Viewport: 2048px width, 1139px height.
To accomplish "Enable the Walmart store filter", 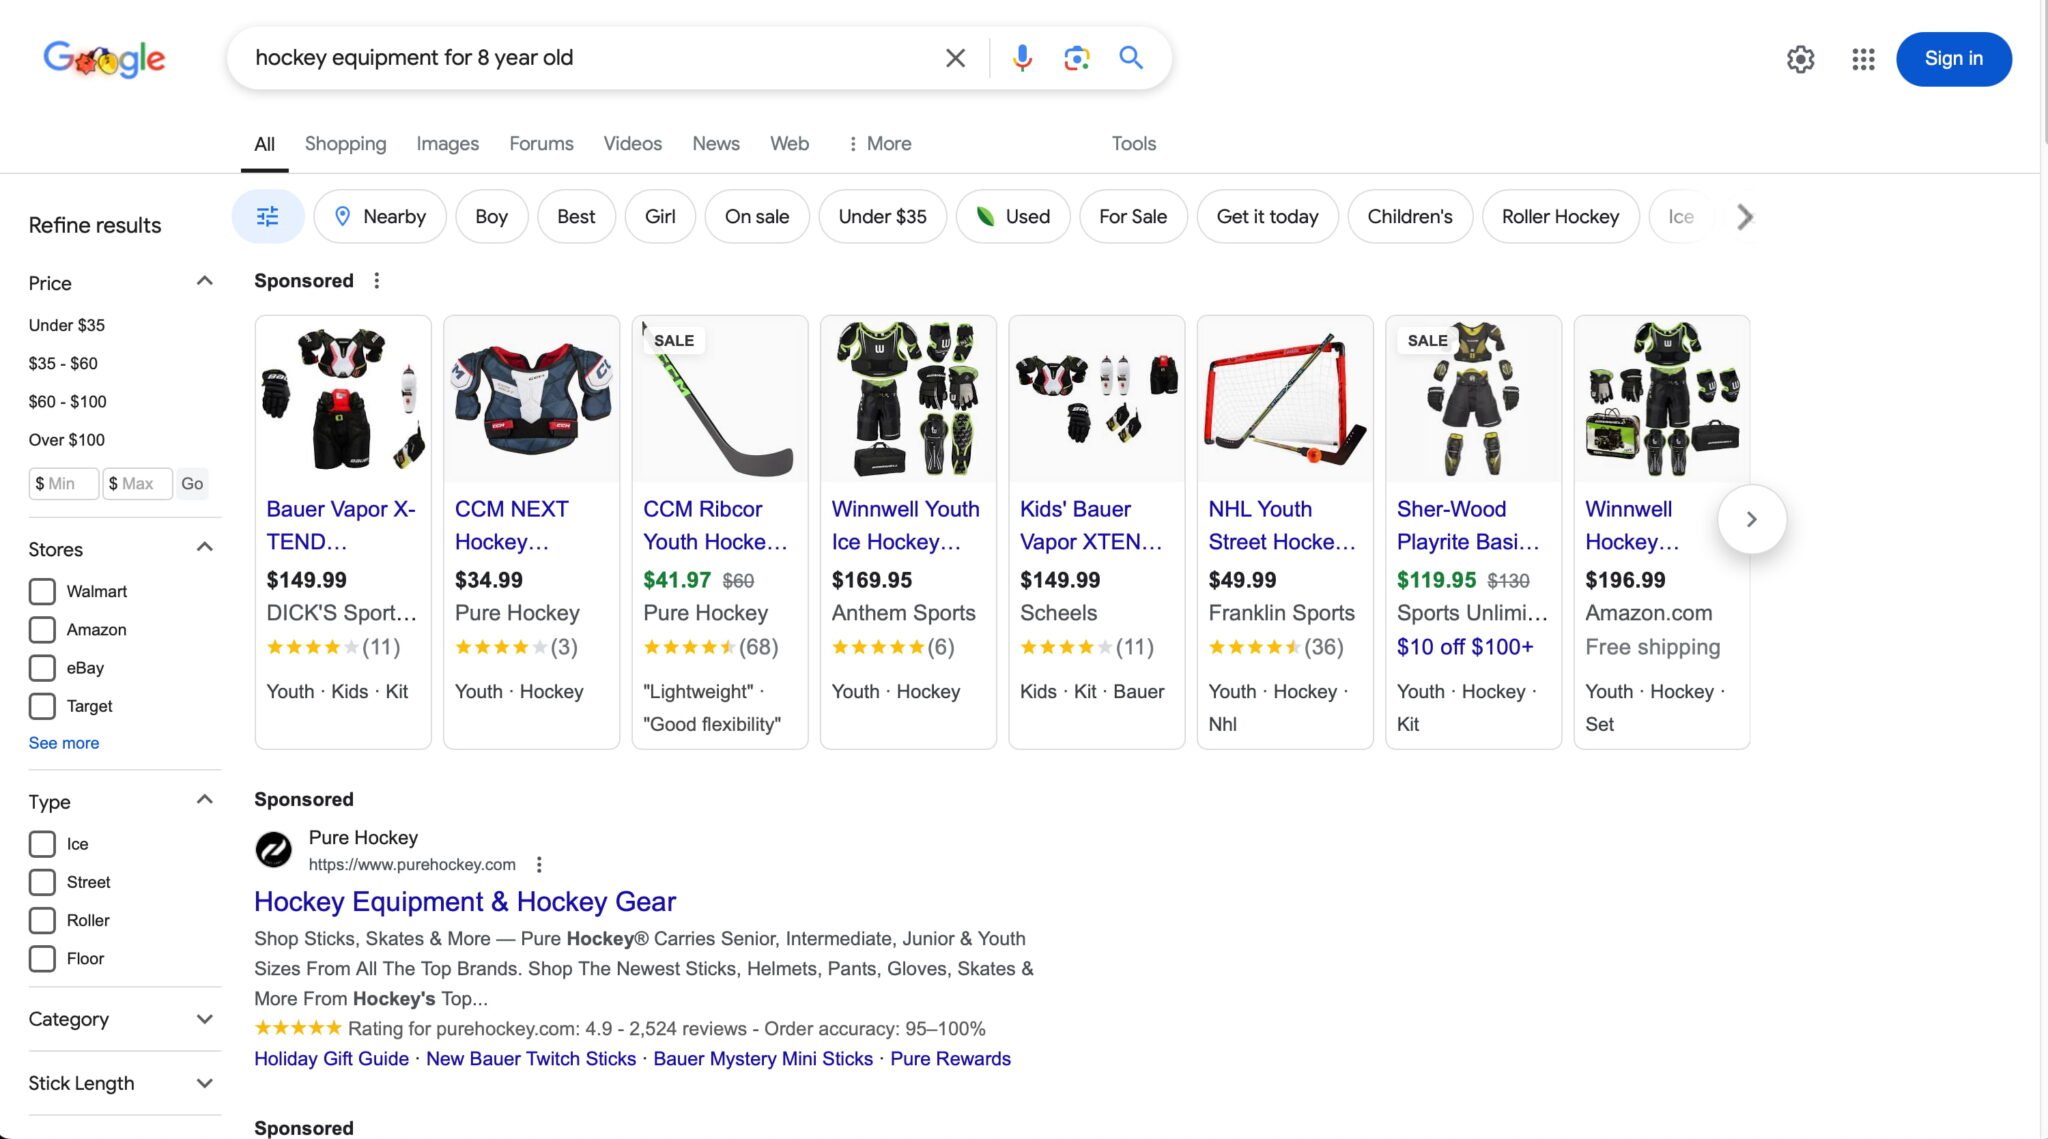I will [42, 591].
